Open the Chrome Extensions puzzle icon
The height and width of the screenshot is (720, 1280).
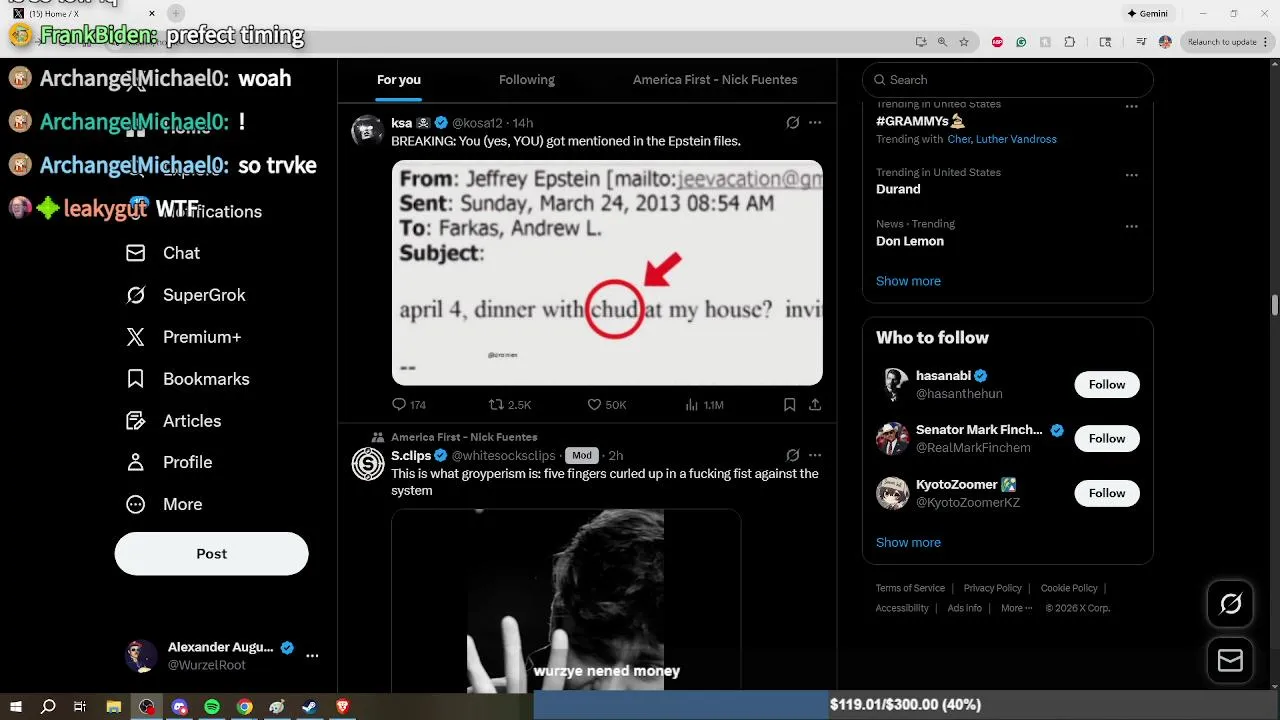point(1069,42)
